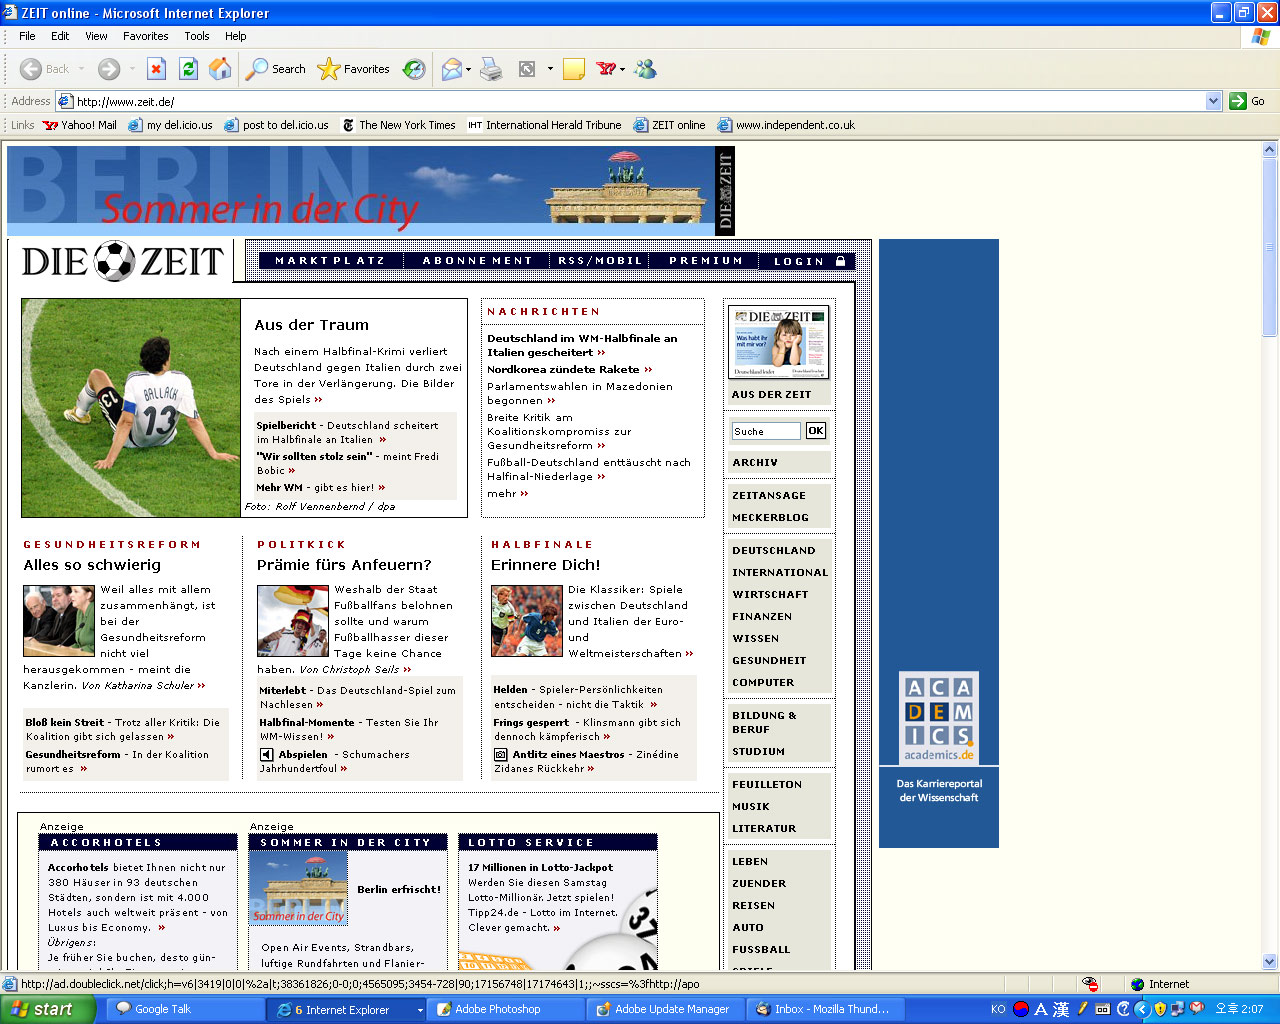1280x1024 pixels.
Task: Open the Tools menu
Action: (196, 36)
